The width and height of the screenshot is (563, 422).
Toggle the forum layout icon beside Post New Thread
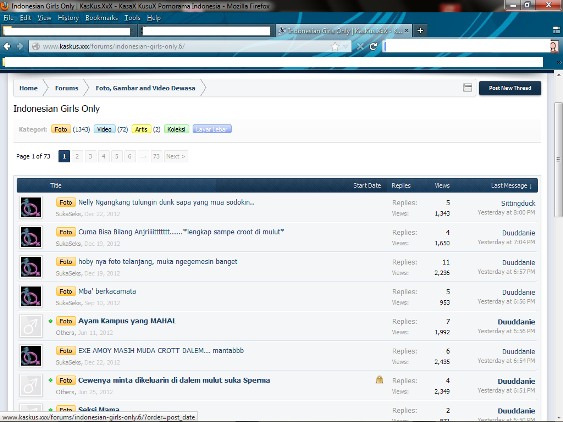(467, 88)
